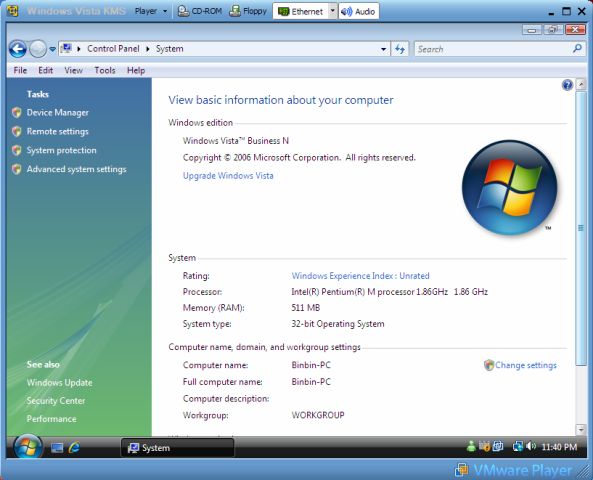
Task: Refresh the System page
Action: 400,49
